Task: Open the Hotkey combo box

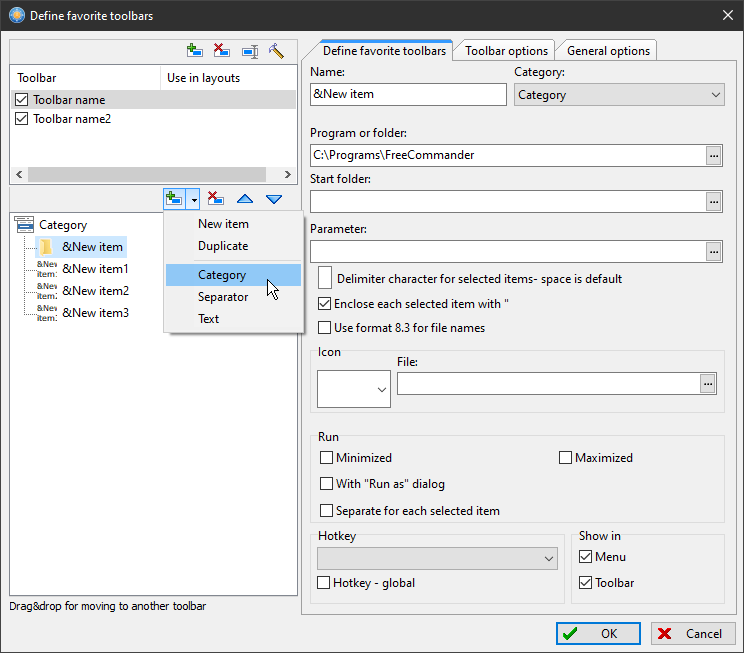Action: point(437,558)
